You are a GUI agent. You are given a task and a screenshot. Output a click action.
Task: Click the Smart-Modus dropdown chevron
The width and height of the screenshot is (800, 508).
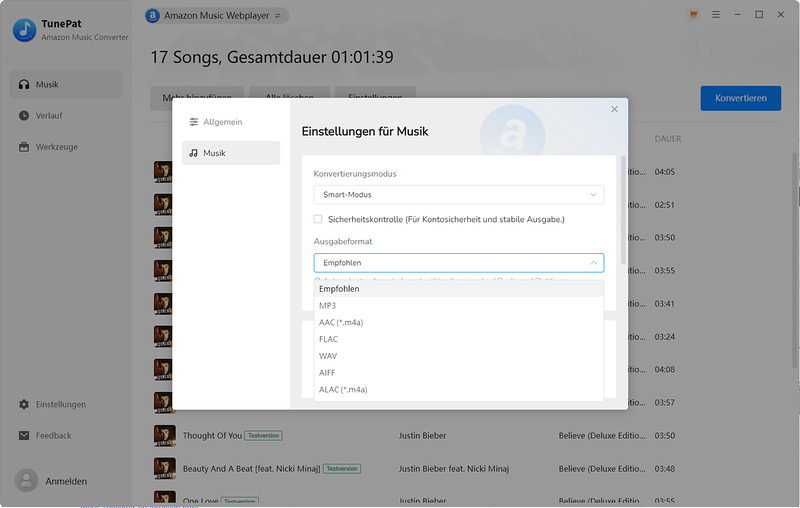point(593,195)
